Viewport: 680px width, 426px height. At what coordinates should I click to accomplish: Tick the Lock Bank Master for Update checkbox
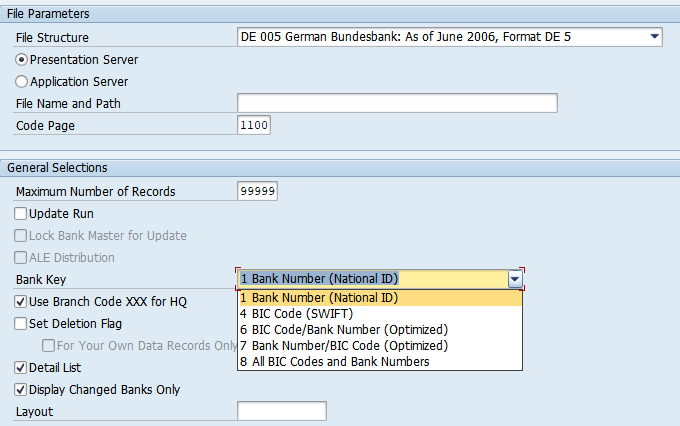coord(21,236)
